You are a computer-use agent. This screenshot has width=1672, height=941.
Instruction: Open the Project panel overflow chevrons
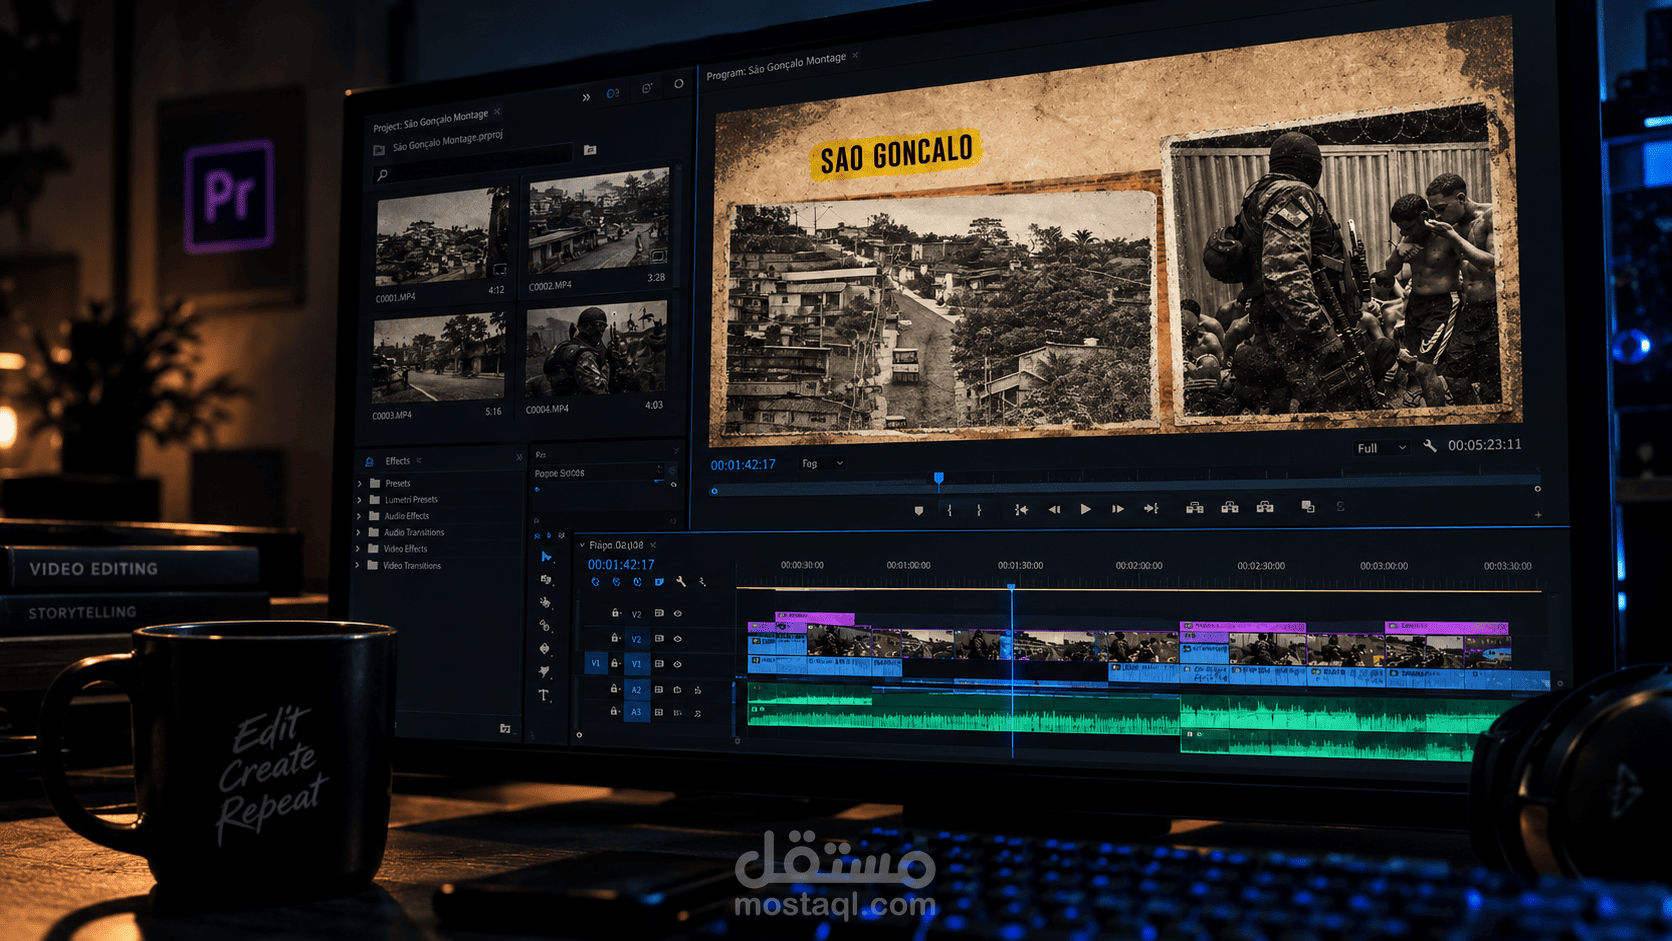coord(586,97)
